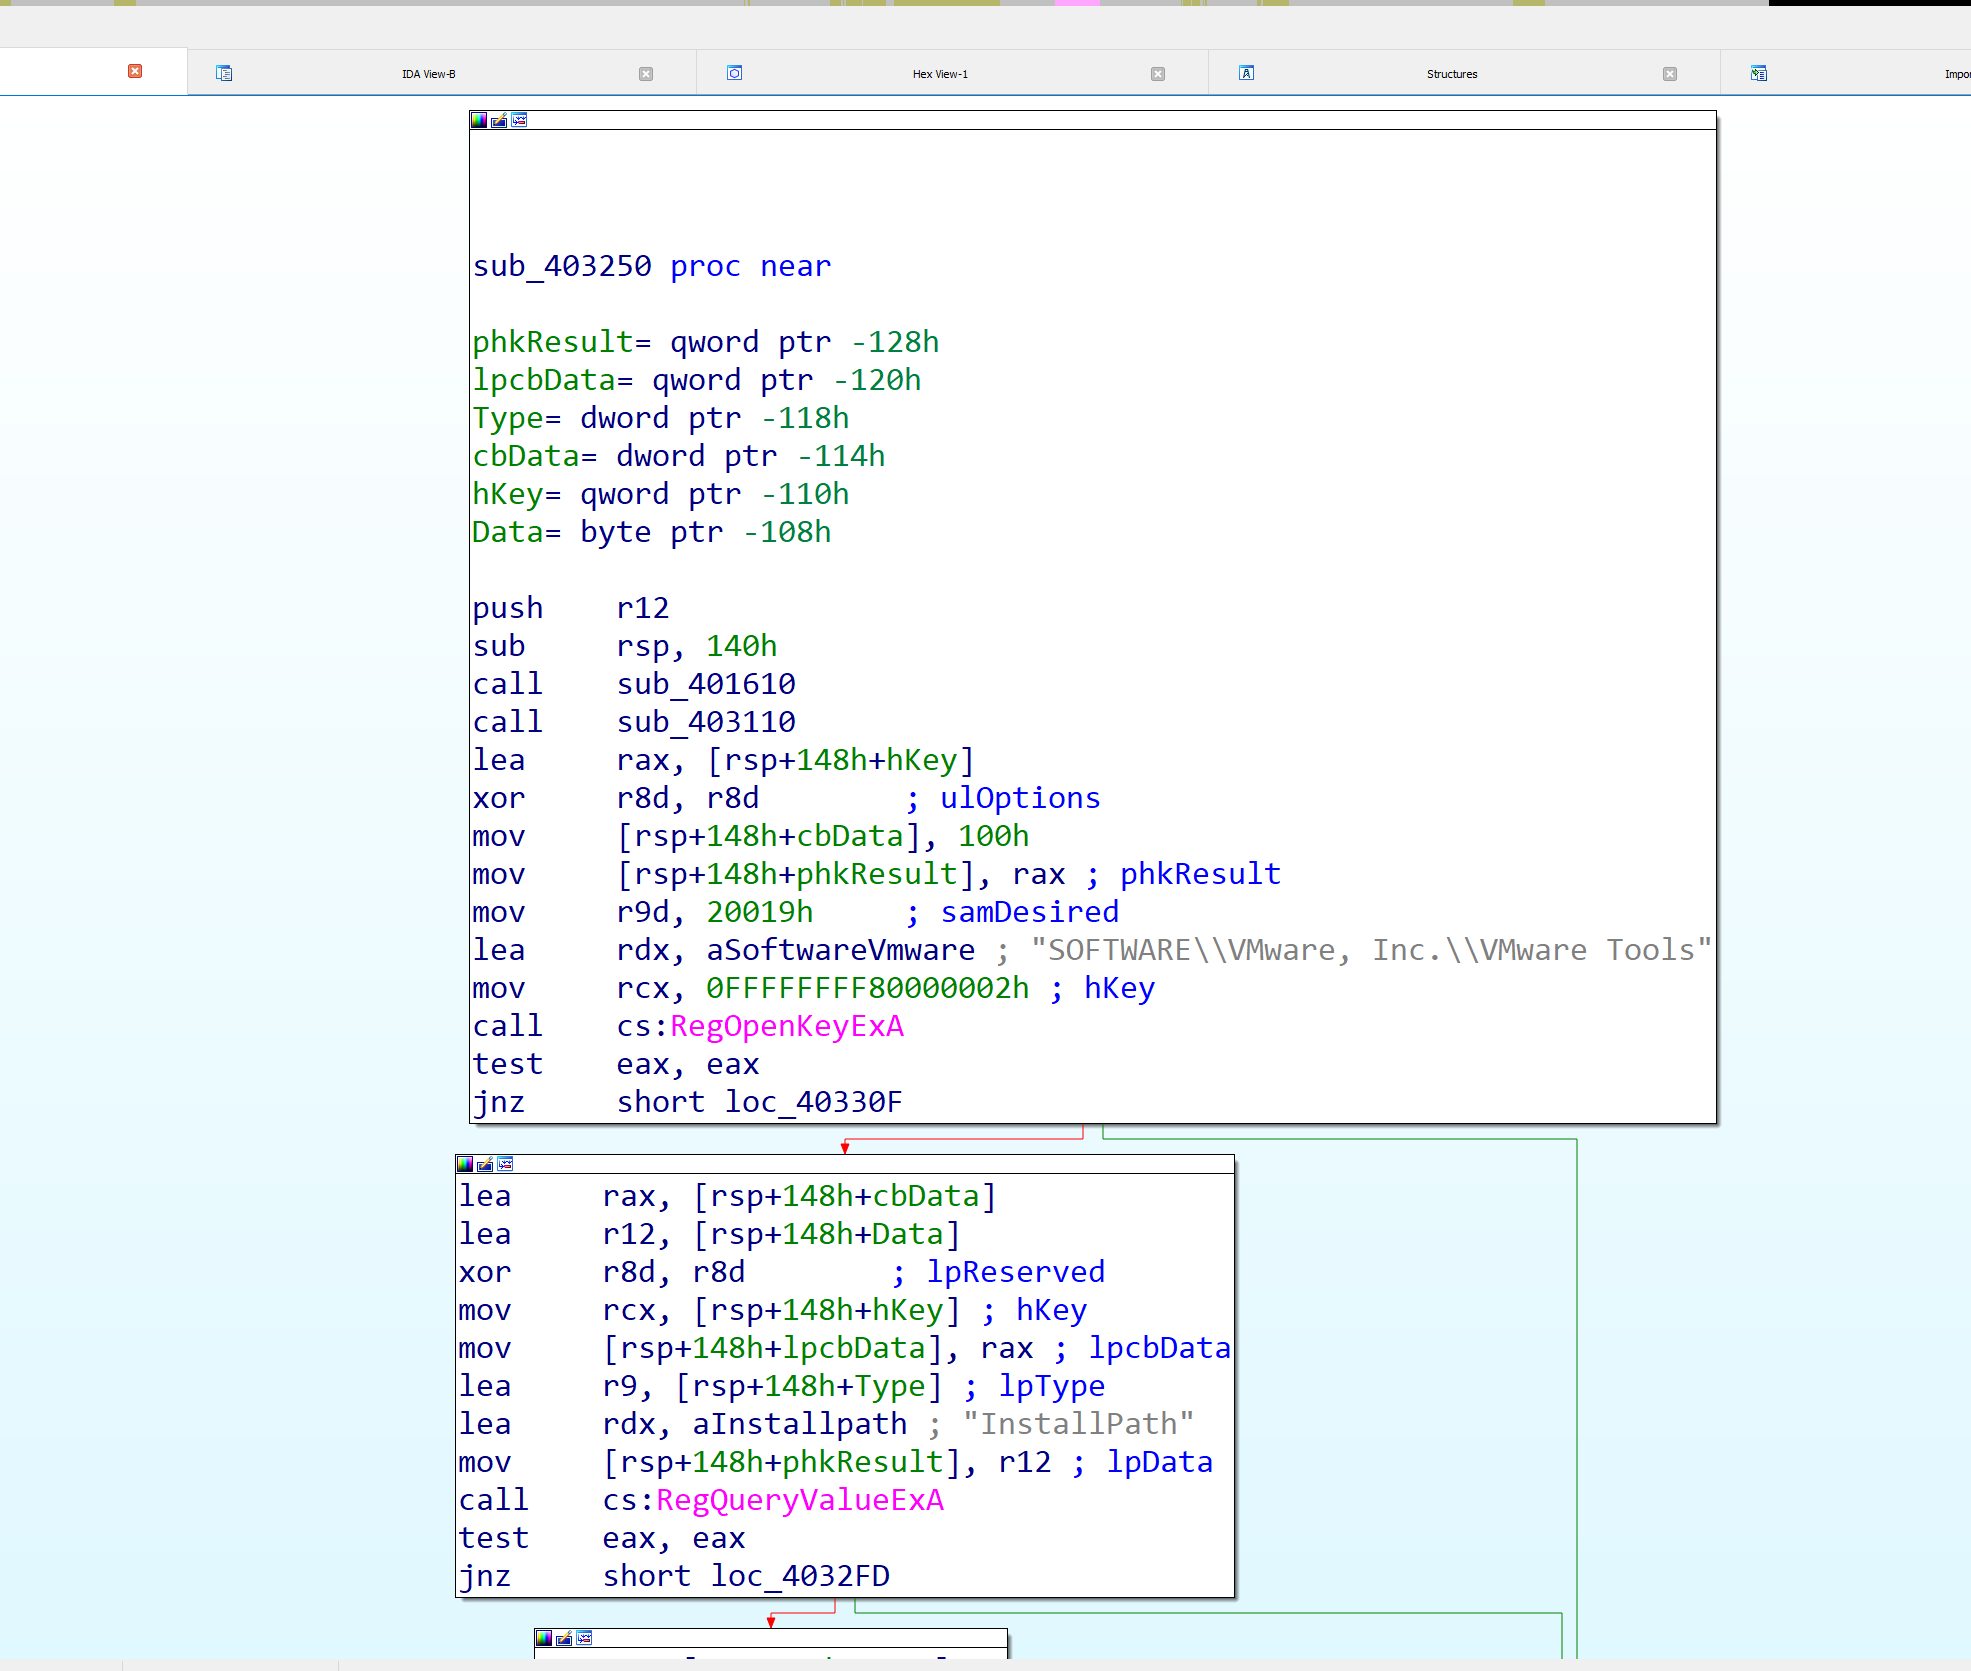Click the RegOpenKeyExA import name
The width and height of the screenshot is (1971, 1671).
click(x=787, y=1026)
